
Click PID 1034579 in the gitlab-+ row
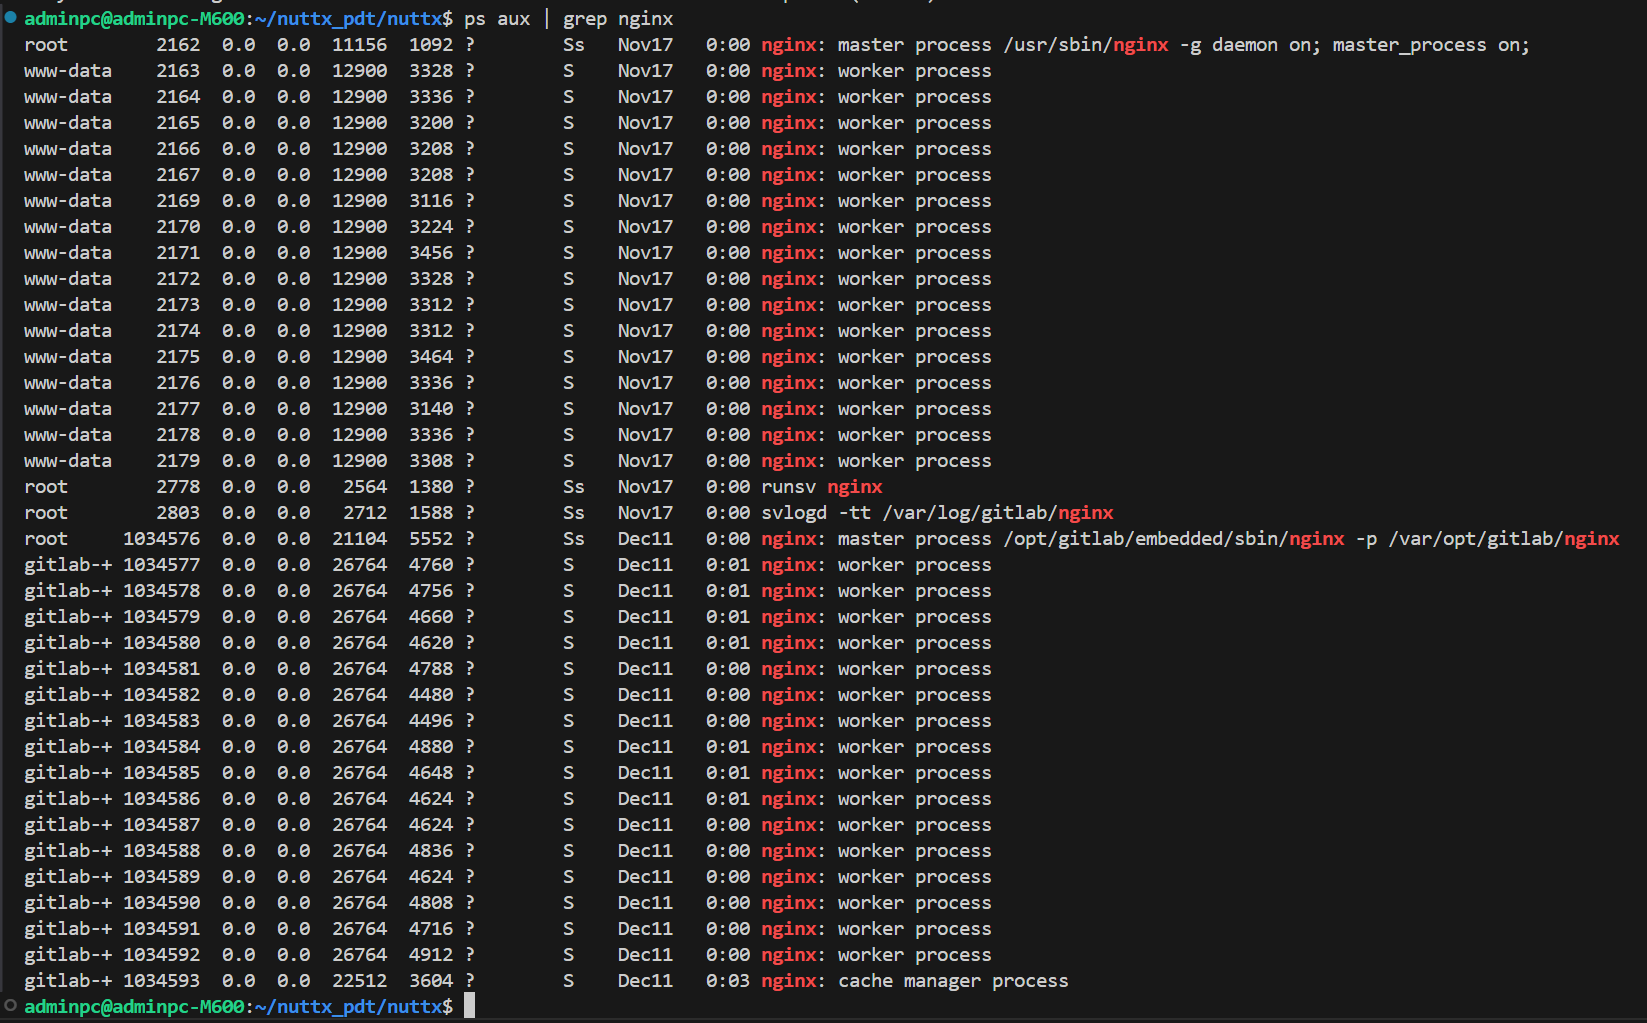coord(161,617)
